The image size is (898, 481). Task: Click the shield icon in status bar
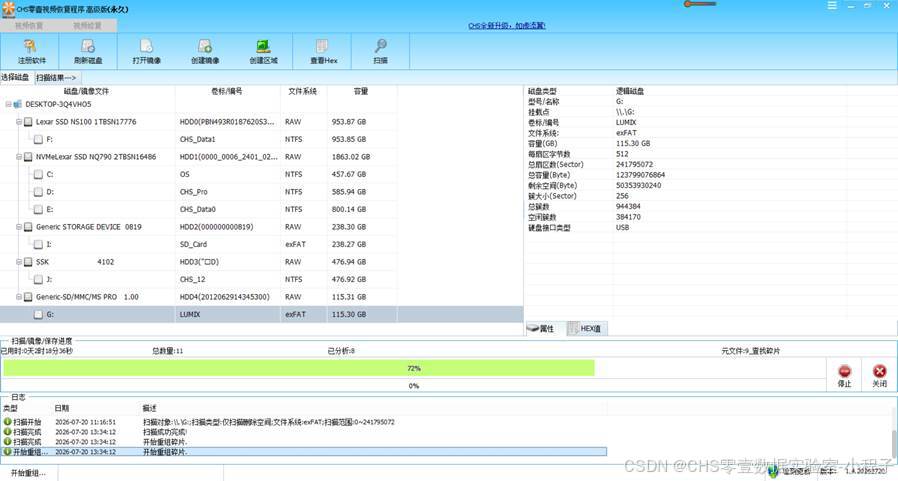click(774, 471)
